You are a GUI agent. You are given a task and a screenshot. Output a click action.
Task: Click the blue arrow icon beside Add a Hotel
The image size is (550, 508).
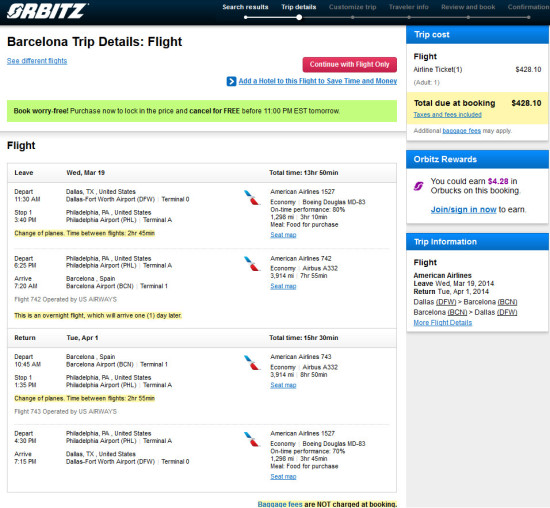click(x=231, y=81)
